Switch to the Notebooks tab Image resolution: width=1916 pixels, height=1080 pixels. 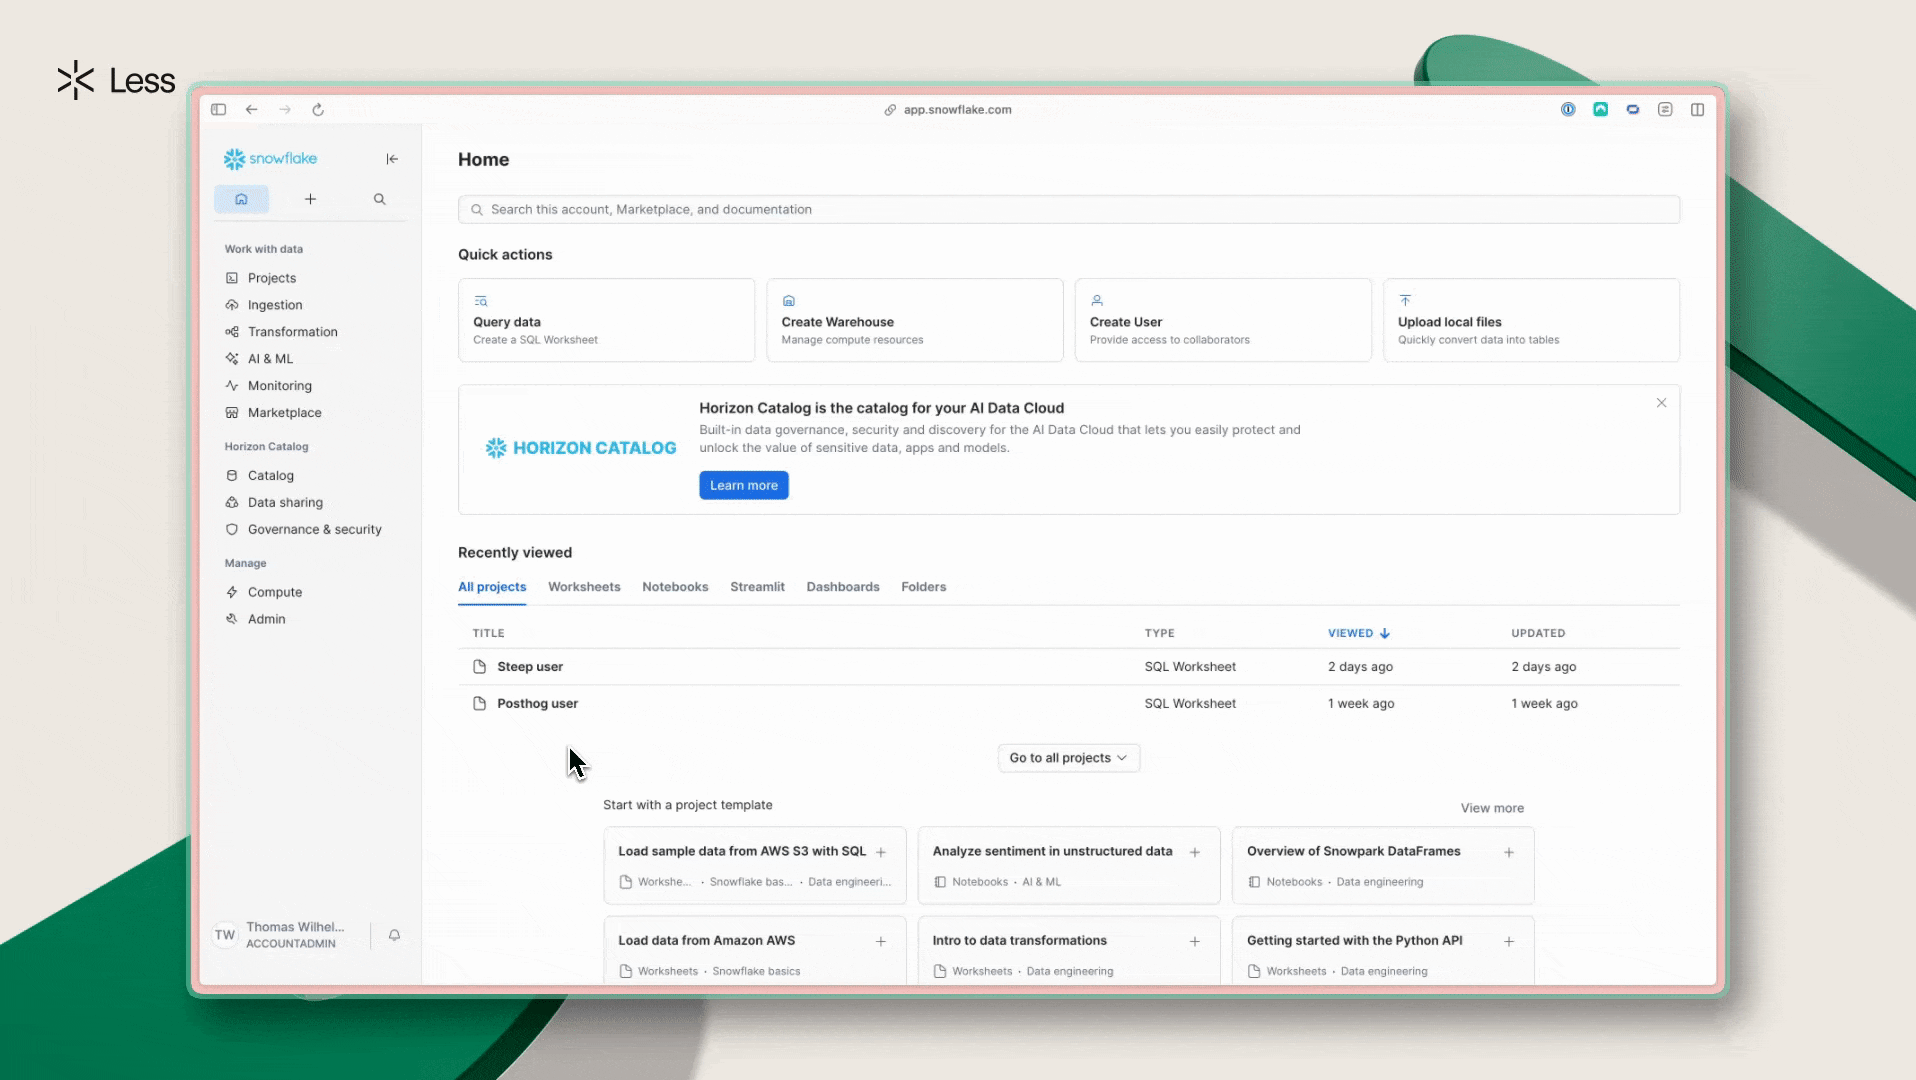click(x=675, y=587)
